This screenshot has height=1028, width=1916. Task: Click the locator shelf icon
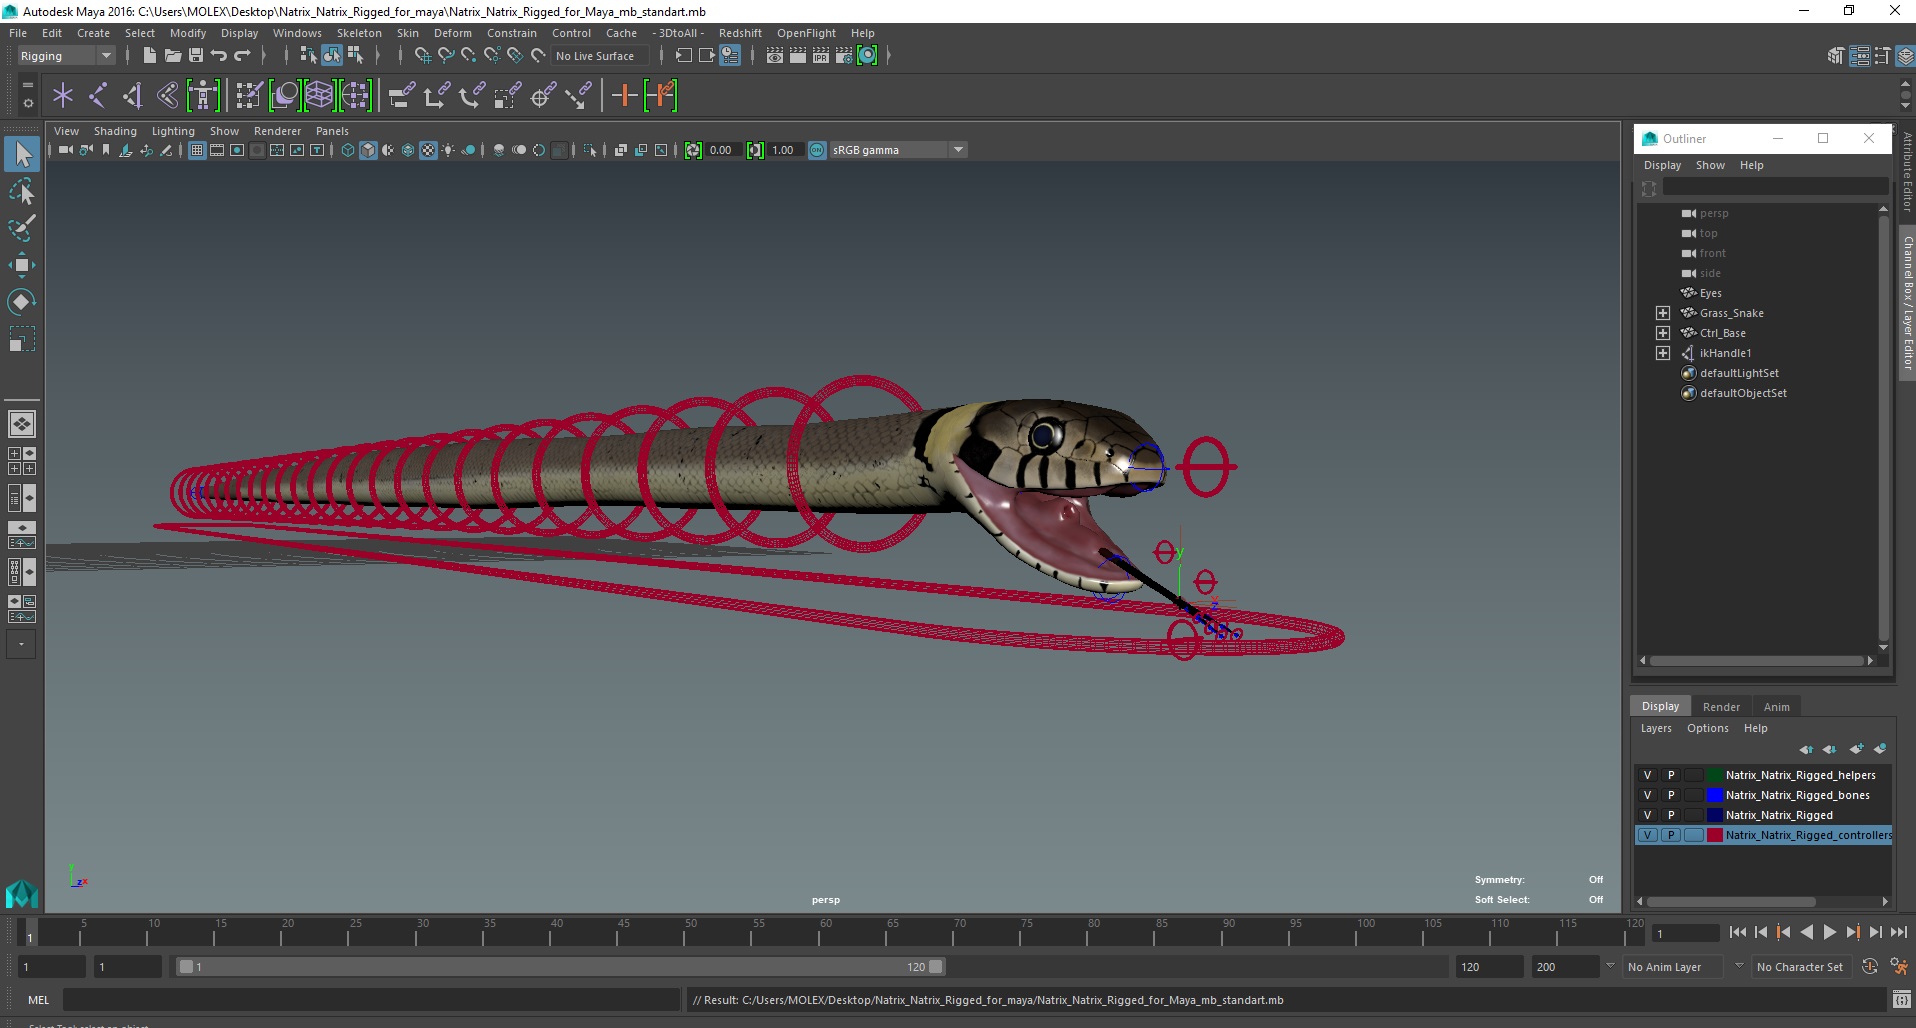point(63,96)
